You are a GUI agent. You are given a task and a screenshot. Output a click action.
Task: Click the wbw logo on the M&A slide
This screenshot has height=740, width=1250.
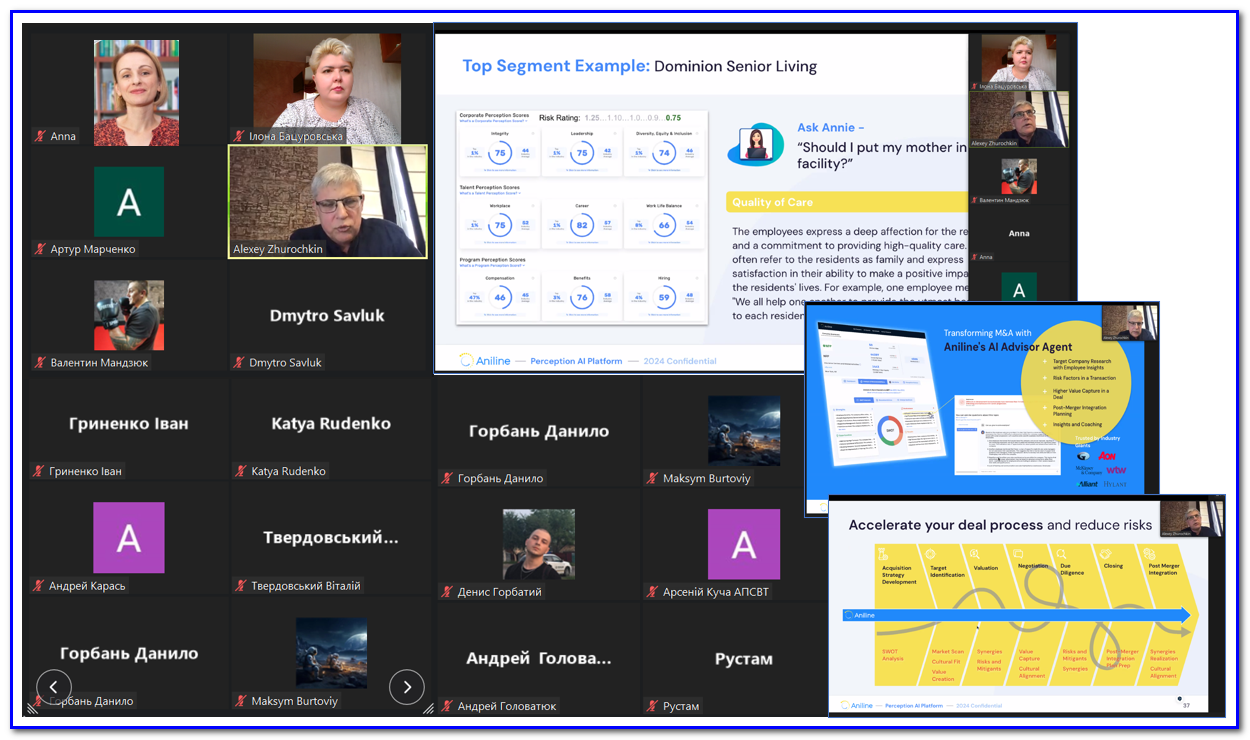tap(1115, 469)
